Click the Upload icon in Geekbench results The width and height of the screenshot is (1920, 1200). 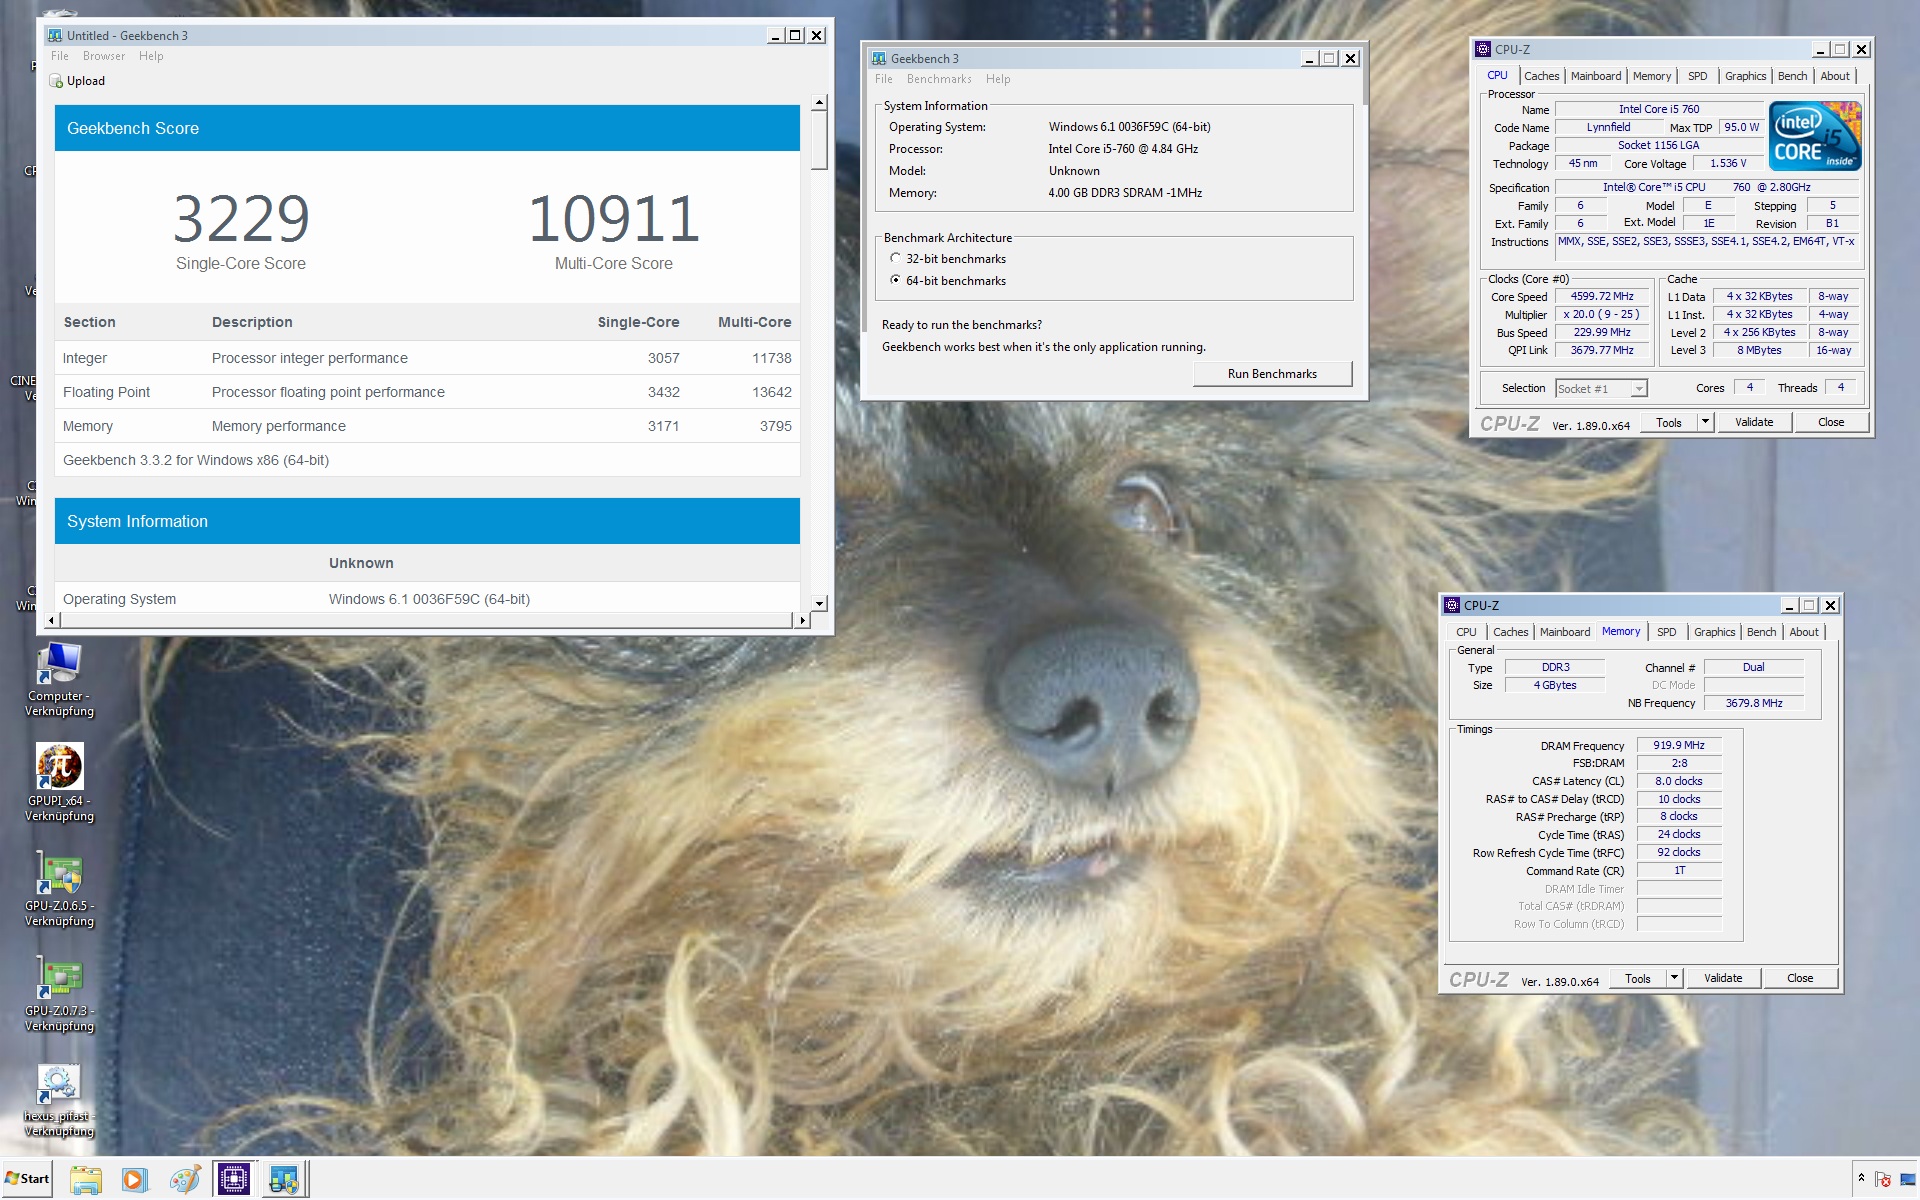(55, 81)
